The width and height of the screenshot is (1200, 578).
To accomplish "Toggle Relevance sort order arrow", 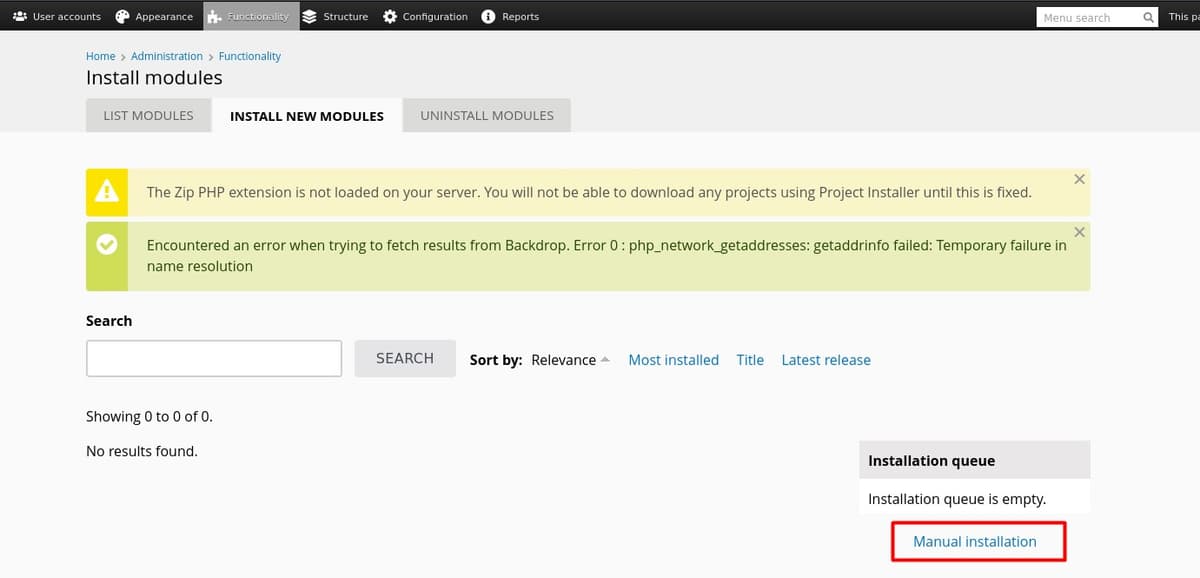I will 605,360.
